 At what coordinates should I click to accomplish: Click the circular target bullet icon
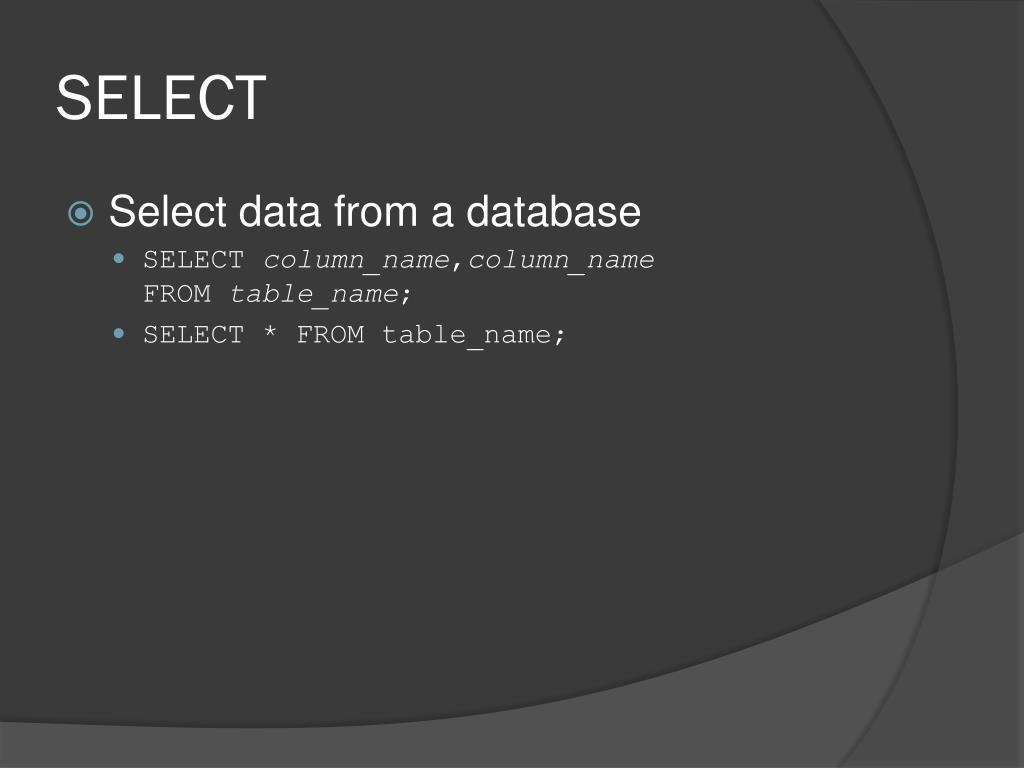pyautogui.click(x=81, y=213)
